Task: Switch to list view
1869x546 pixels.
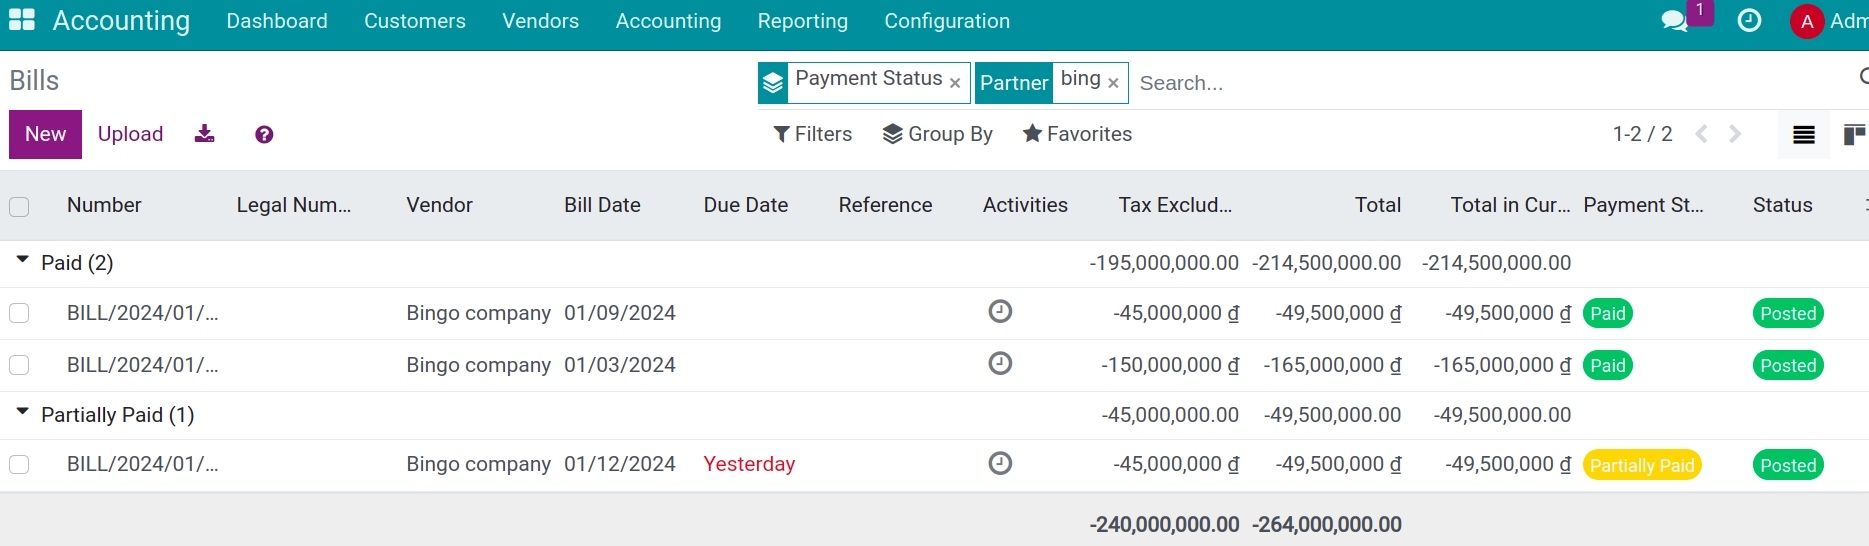Action: pyautogui.click(x=1803, y=135)
